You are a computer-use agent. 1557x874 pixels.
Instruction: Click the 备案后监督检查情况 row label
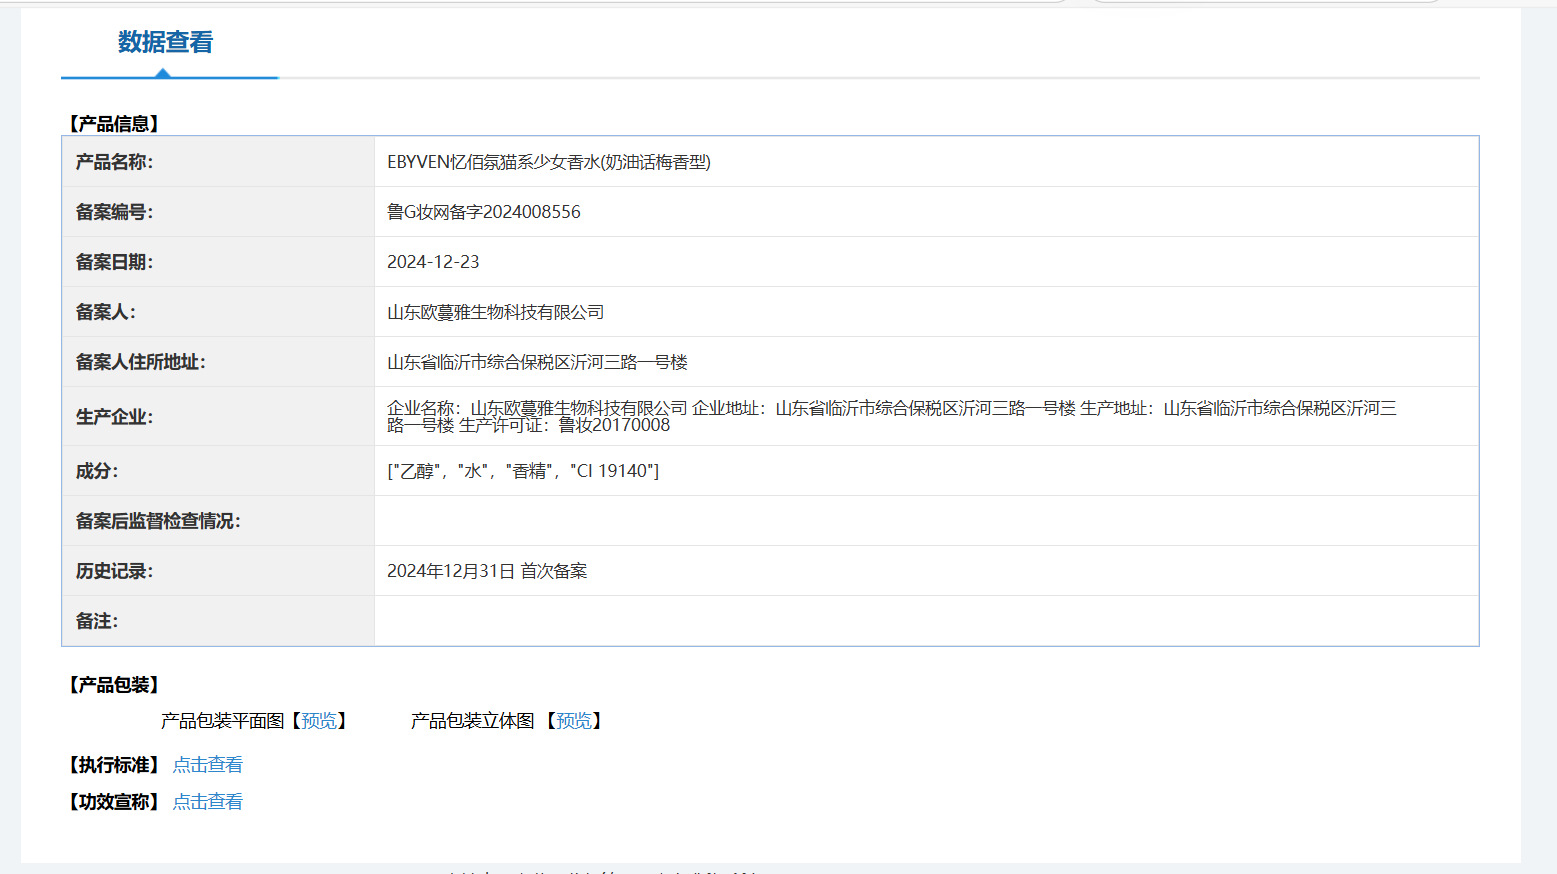158,521
